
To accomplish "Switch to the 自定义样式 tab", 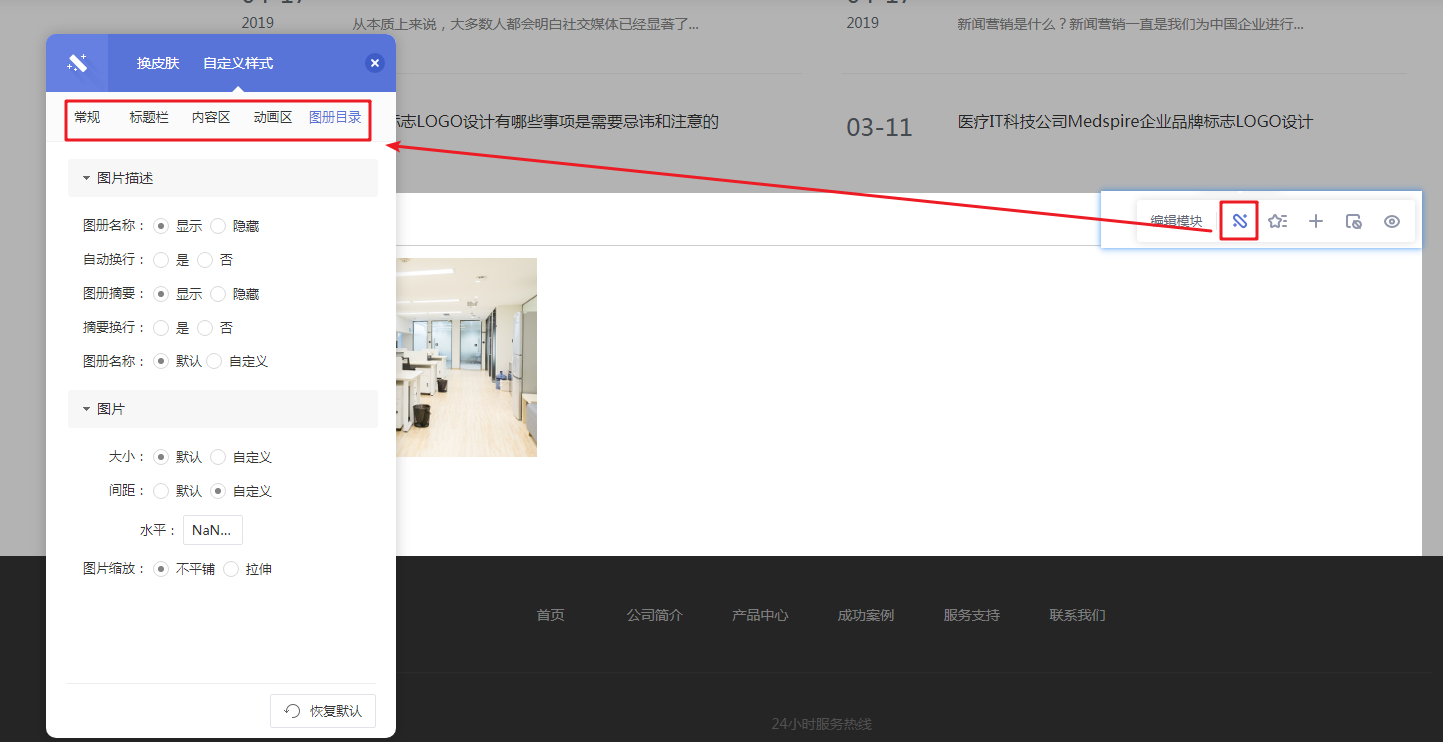I will (x=238, y=63).
